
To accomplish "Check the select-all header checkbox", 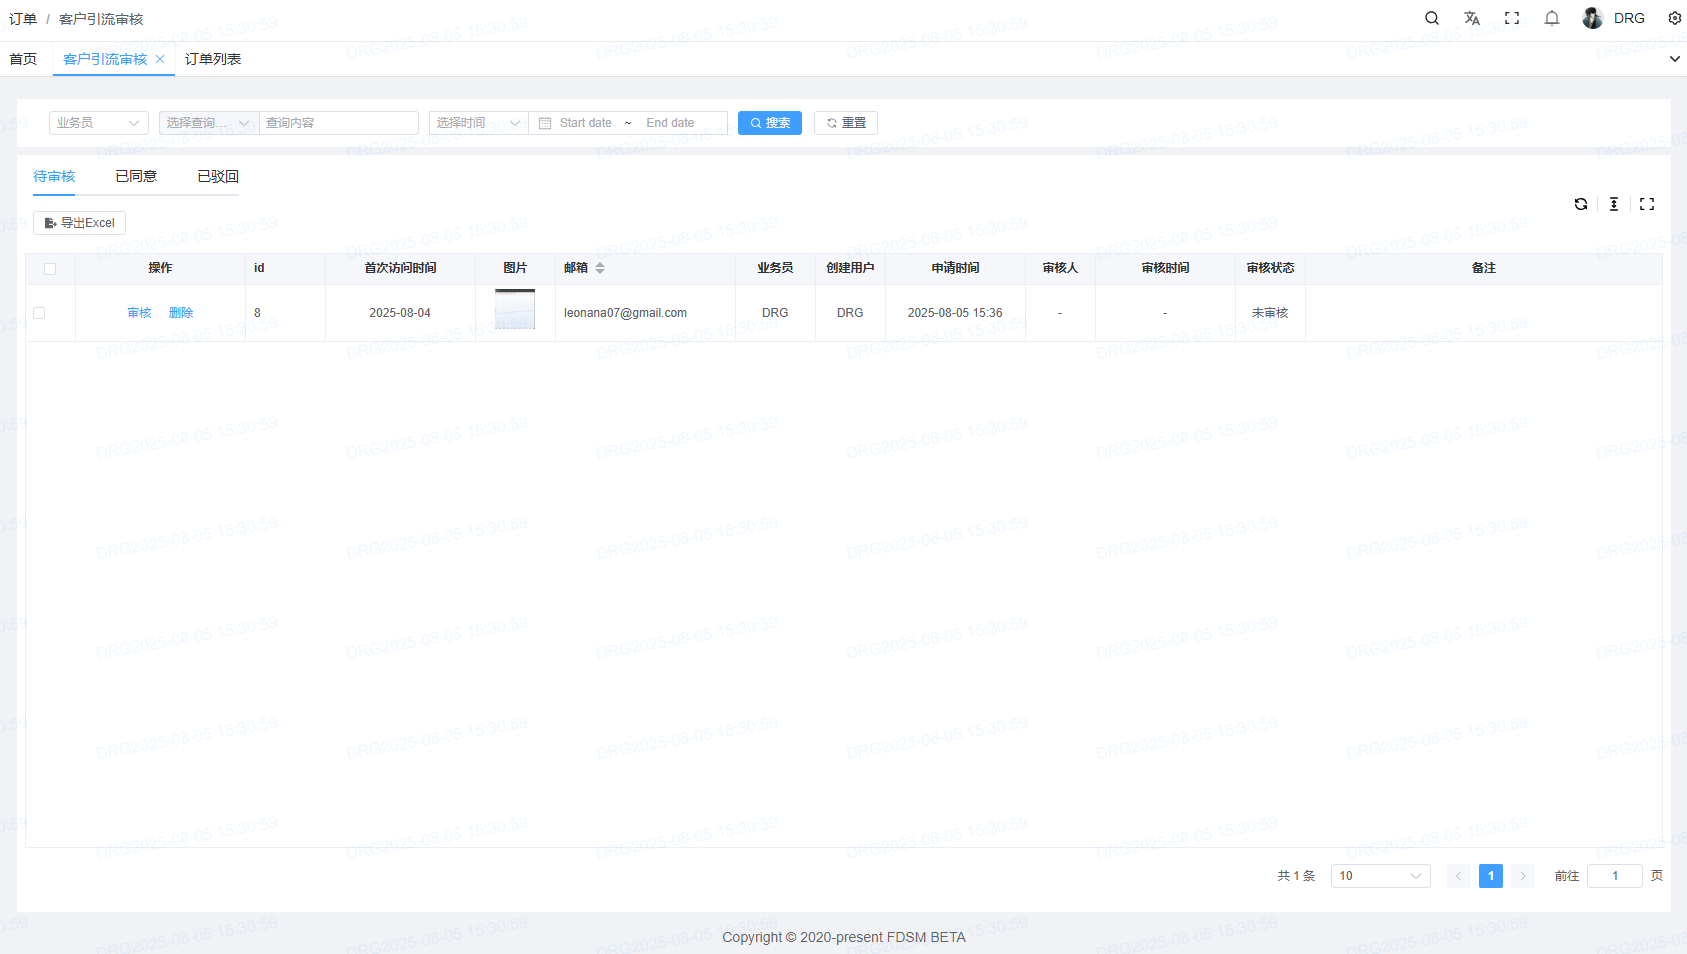I will (50, 268).
